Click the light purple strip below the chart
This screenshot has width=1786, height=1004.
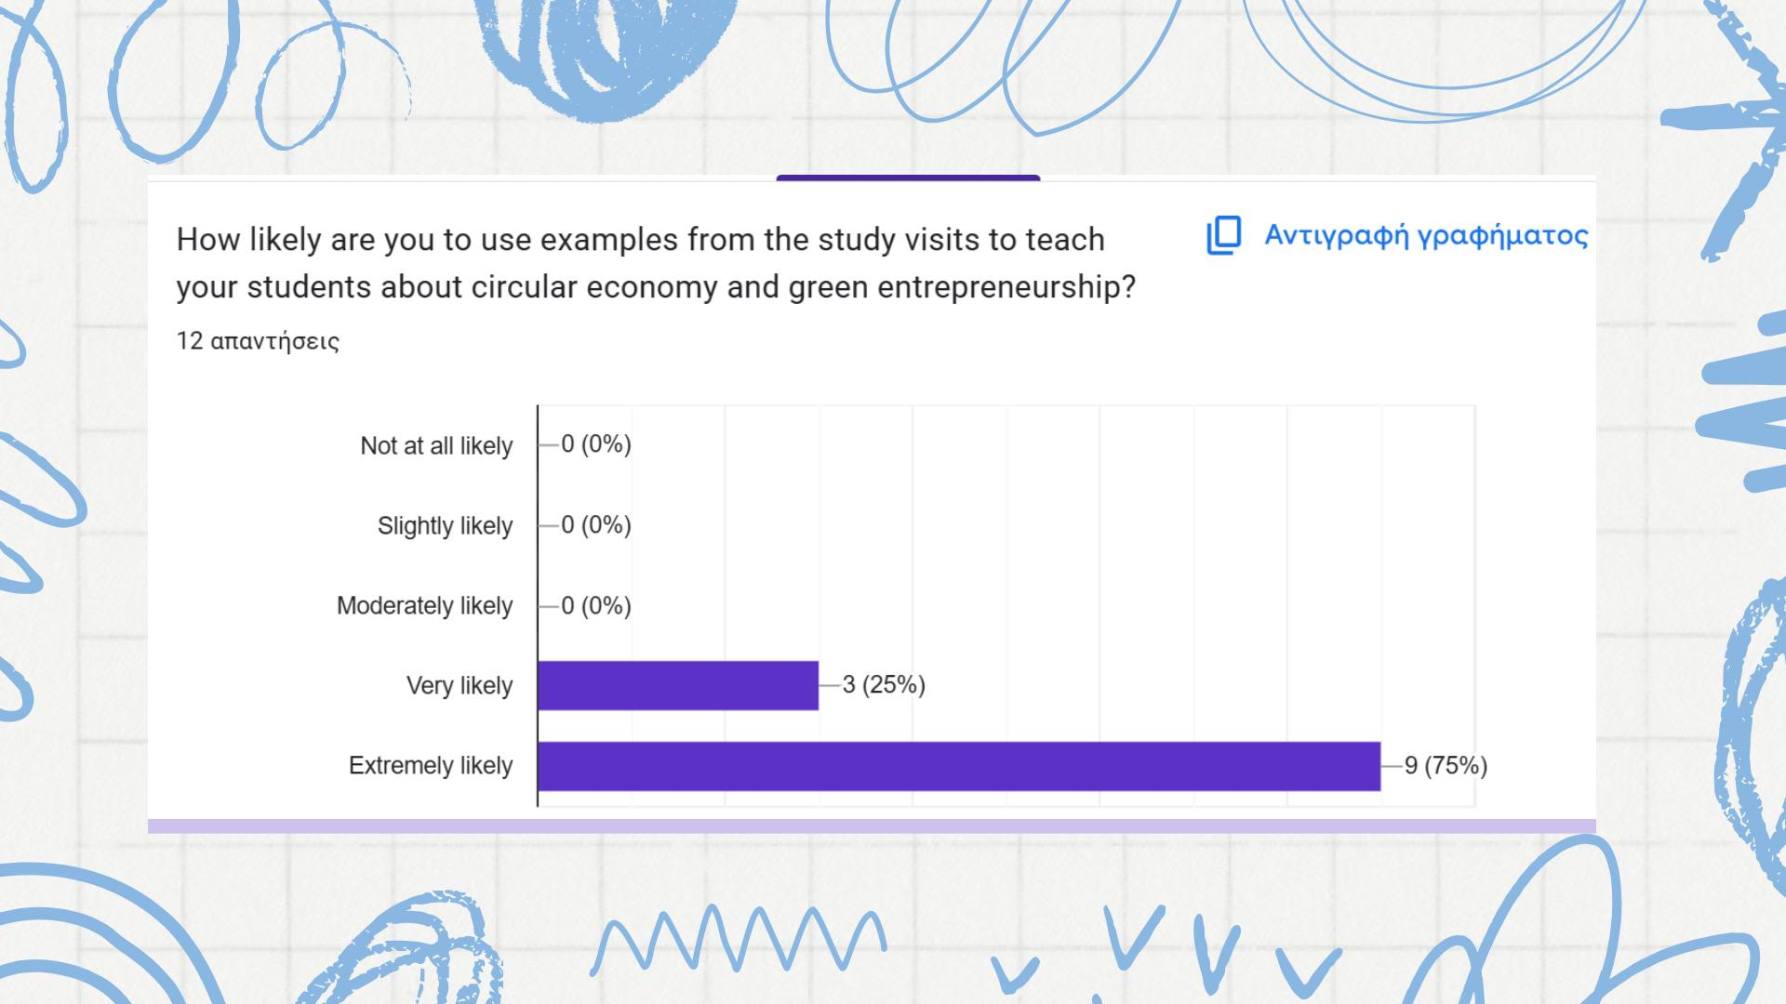tap(872, 826)
